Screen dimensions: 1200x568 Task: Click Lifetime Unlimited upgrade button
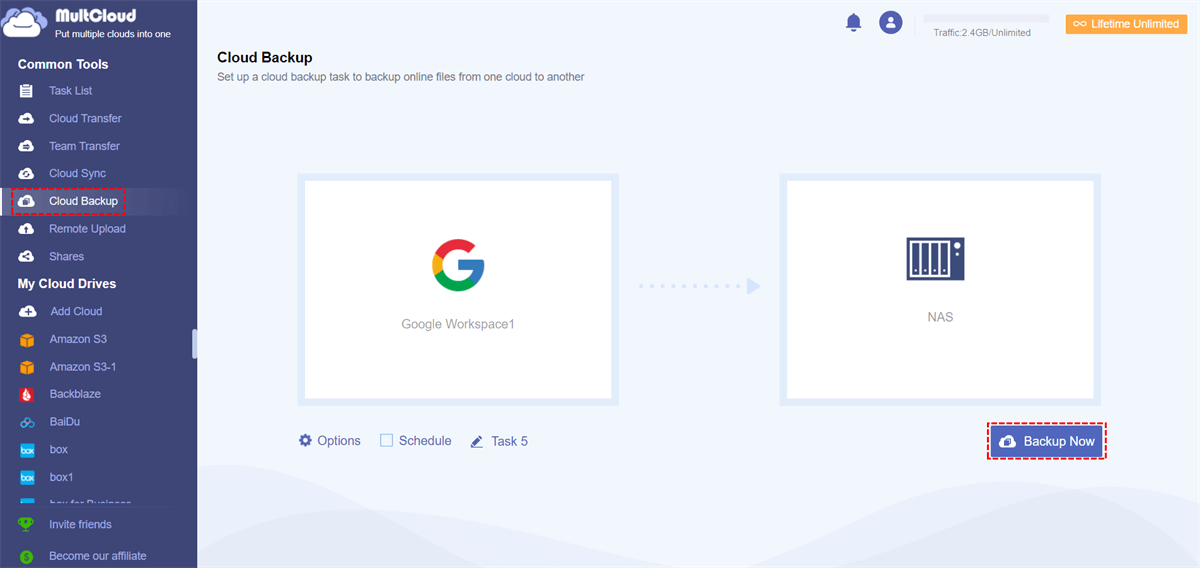[x=1126, y=23]
